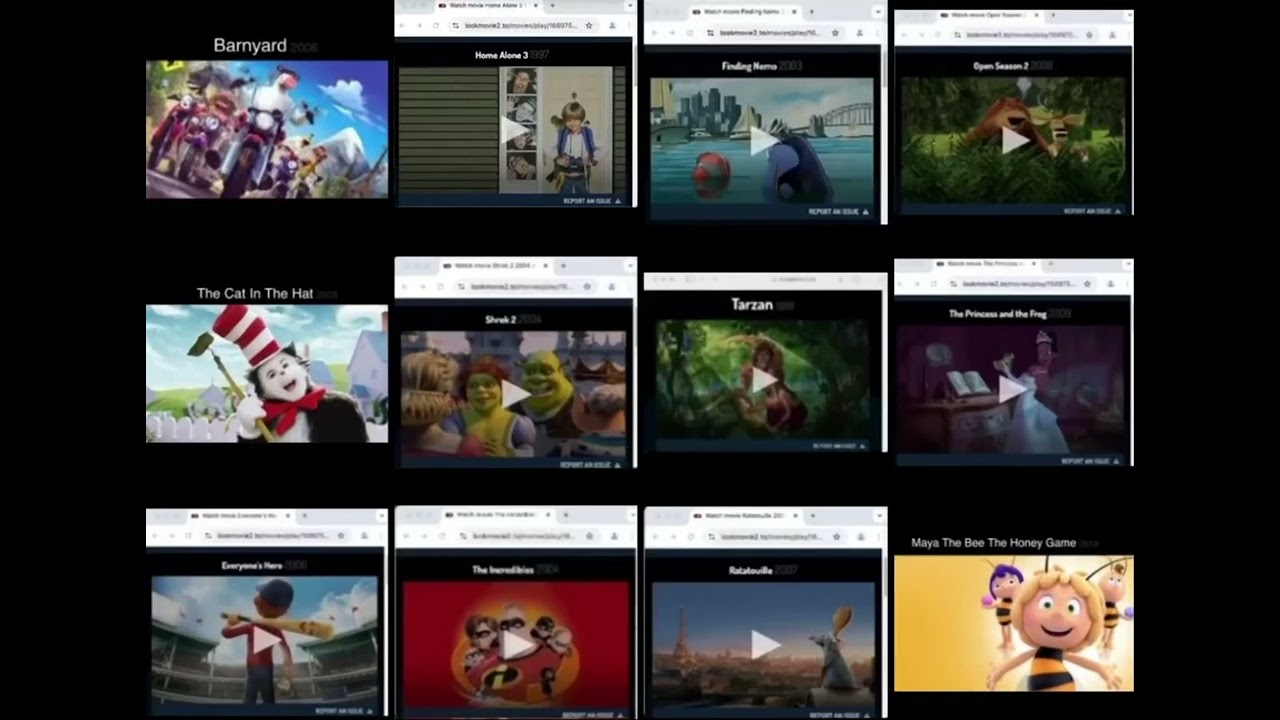
Task: Report an issue on The Incredibles
Action: point(591,716)
